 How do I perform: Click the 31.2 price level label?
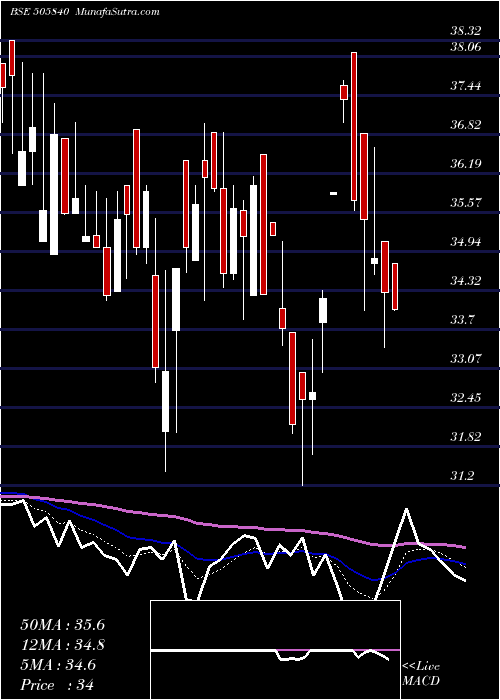pos(462,476)
